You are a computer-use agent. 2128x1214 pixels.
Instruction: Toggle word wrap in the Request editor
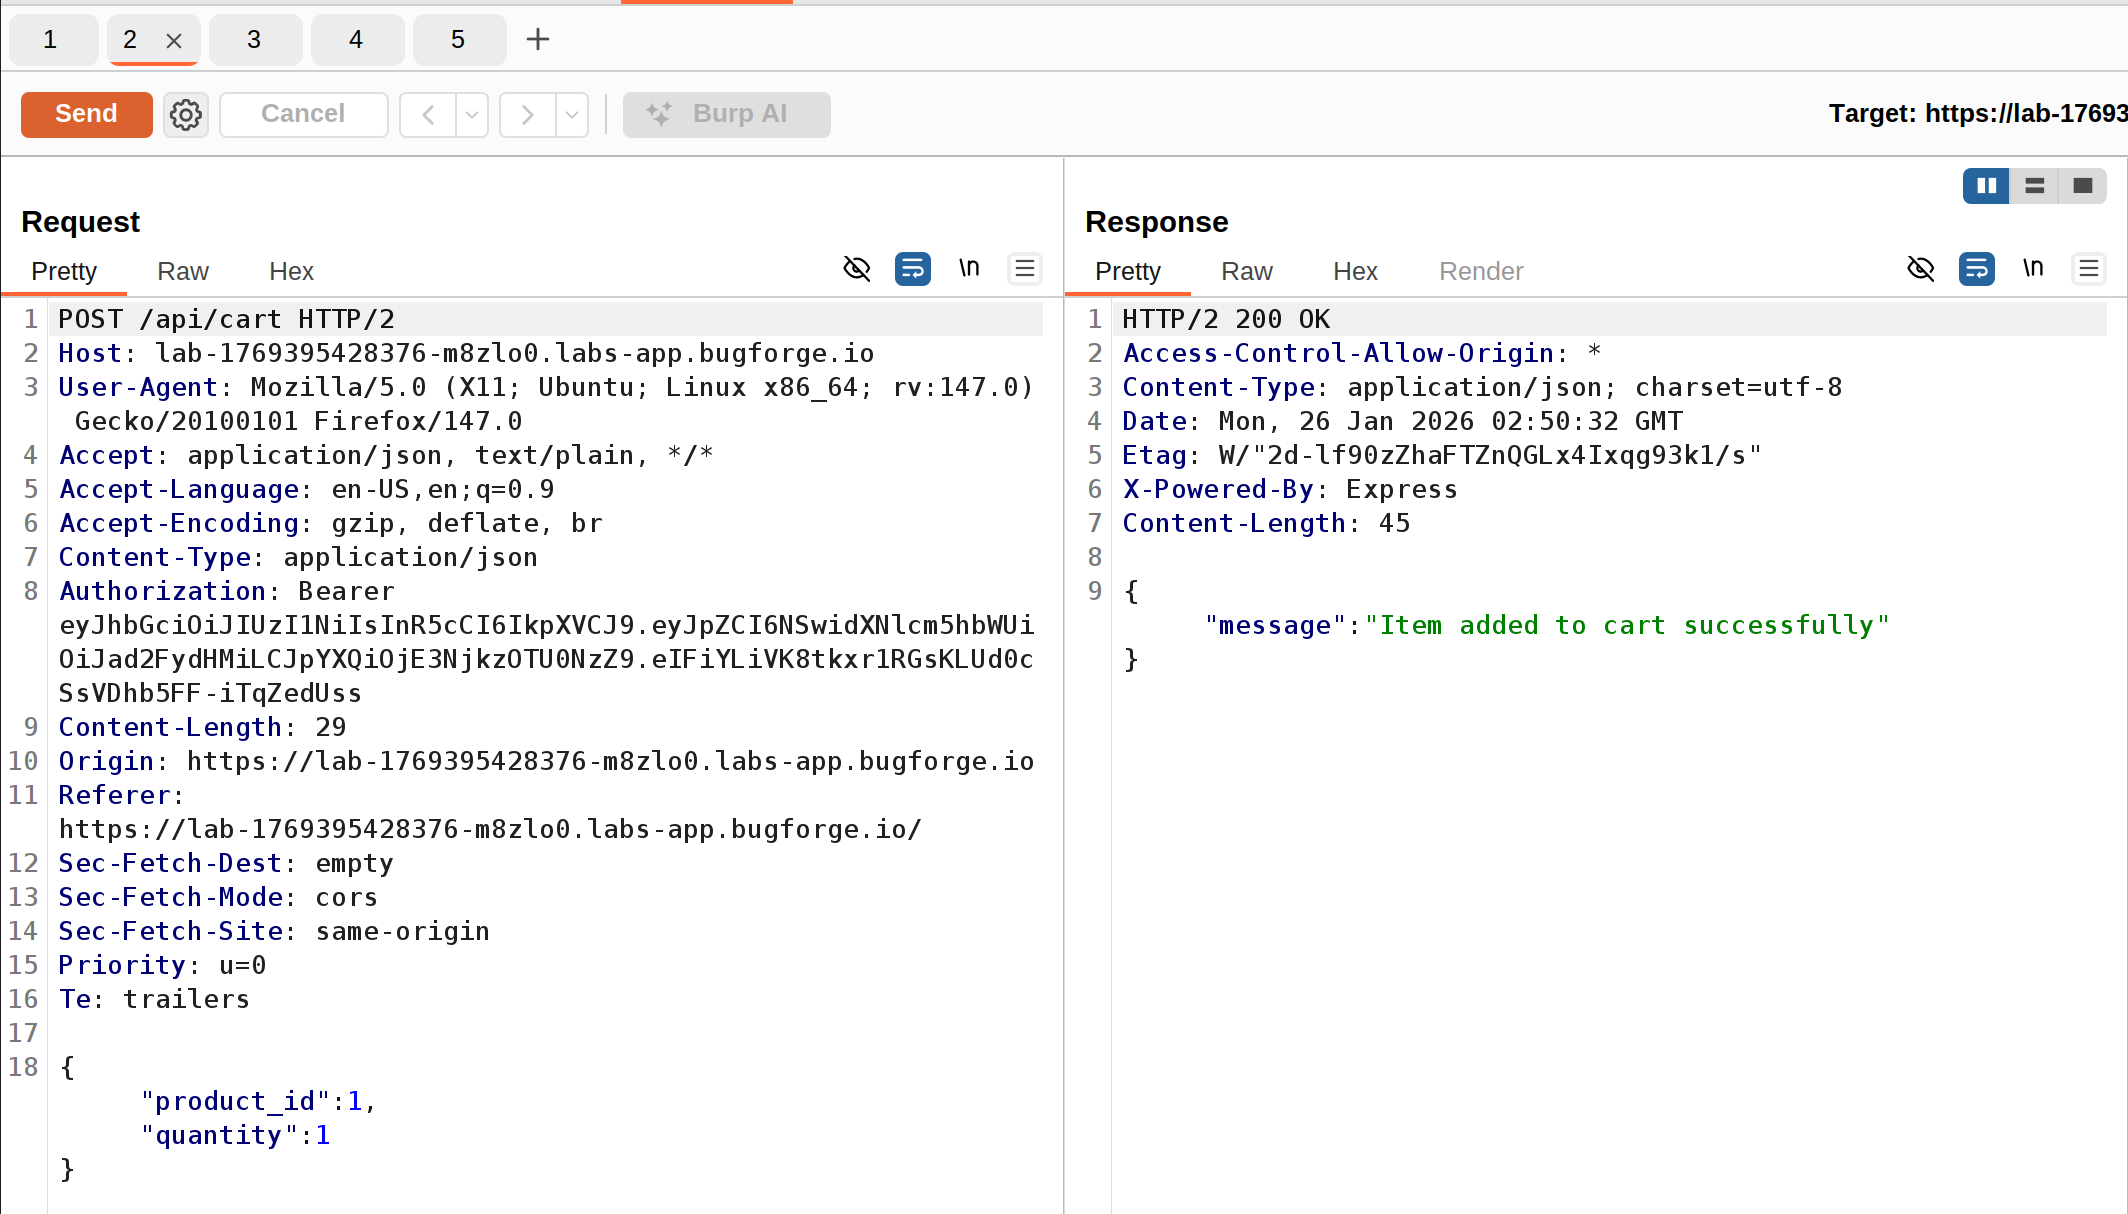coord(913,269)
